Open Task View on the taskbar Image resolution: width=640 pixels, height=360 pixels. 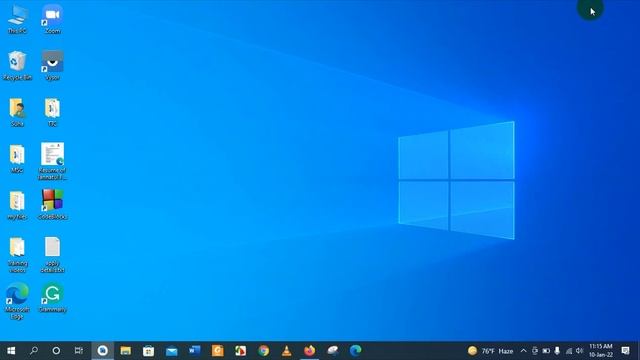[79, 351]
